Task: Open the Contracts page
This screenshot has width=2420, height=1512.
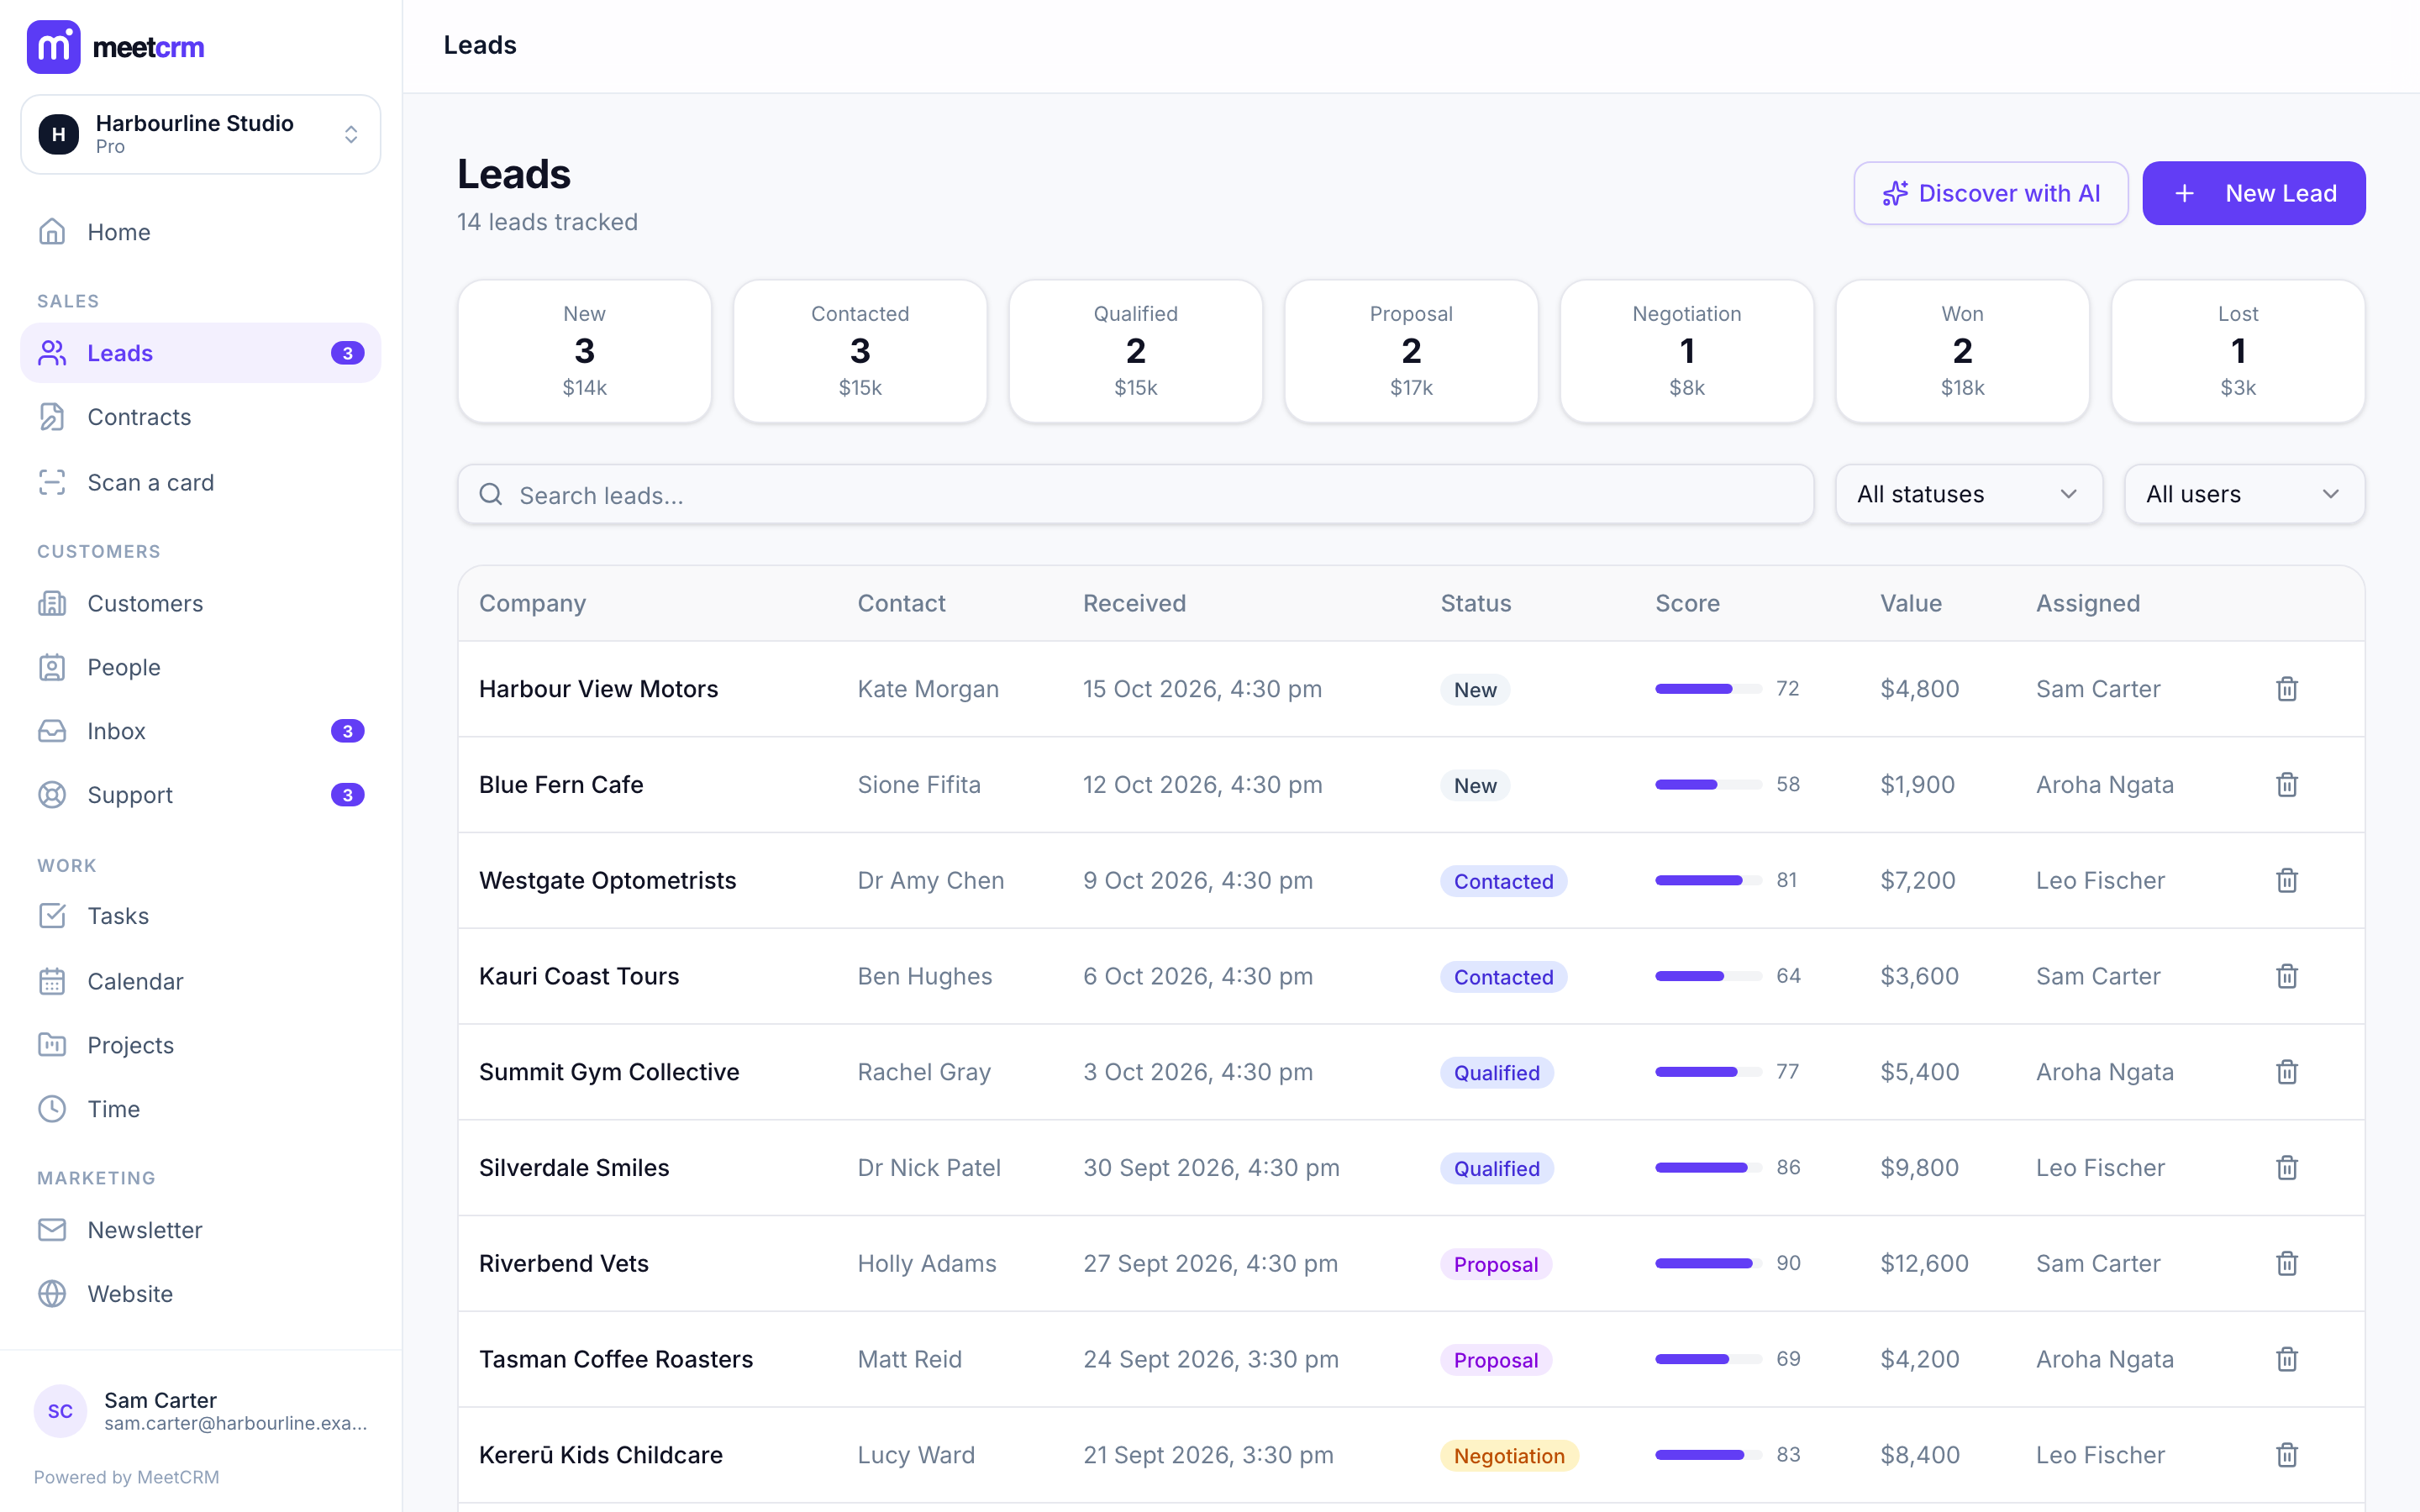Action: 201,417
